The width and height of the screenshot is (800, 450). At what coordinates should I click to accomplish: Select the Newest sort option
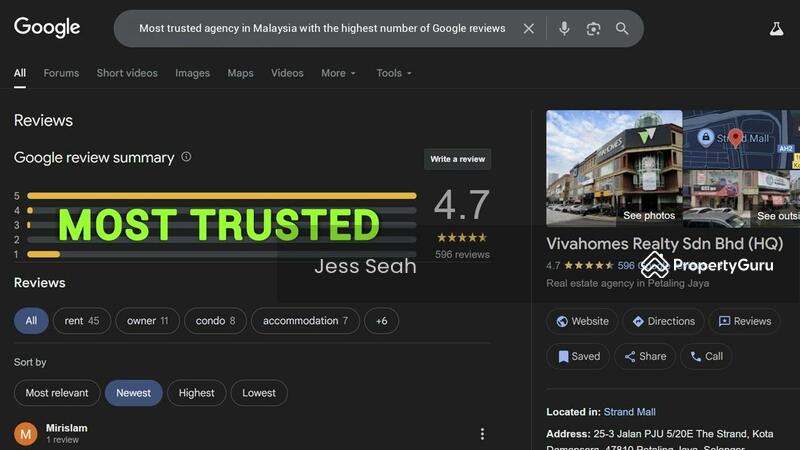[x=133, y=393]
